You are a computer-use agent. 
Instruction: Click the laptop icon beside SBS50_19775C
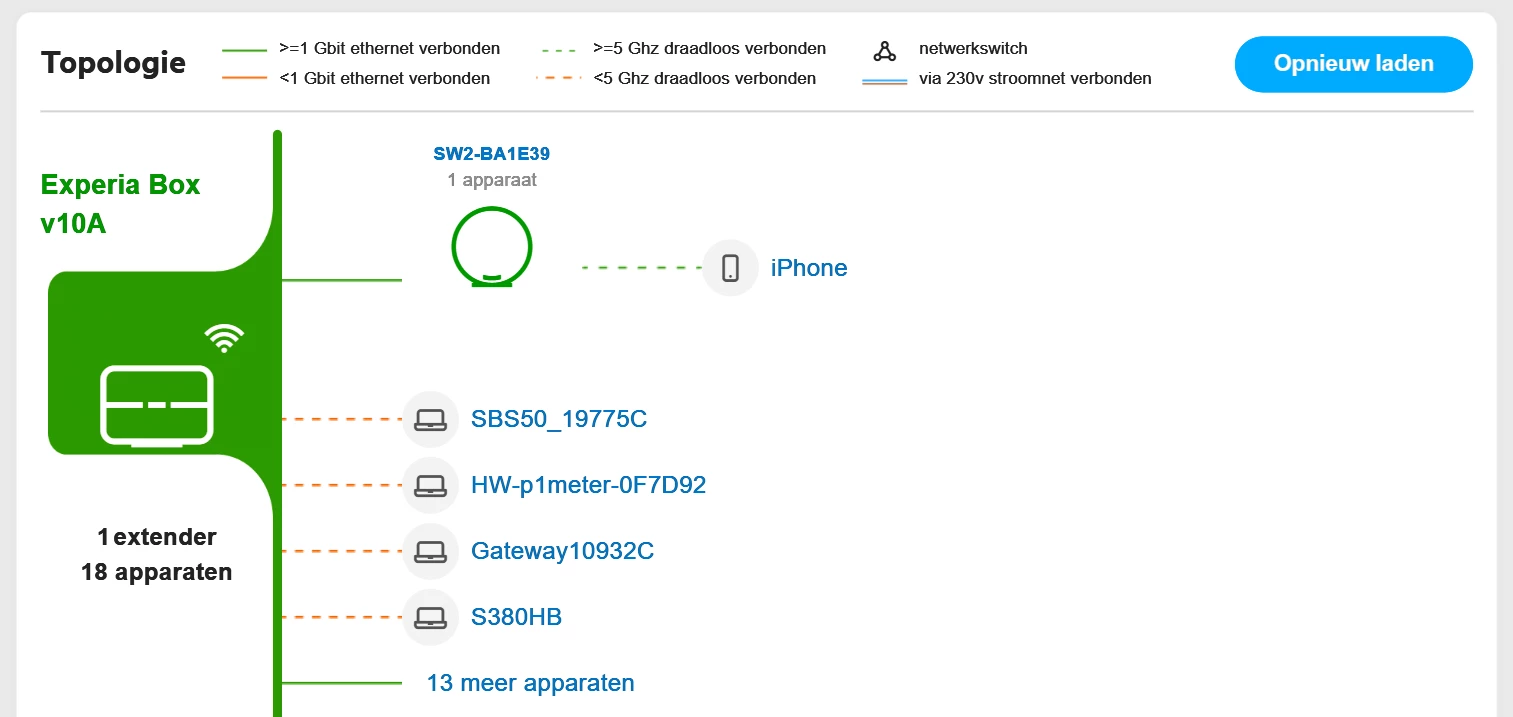point(430,419)
